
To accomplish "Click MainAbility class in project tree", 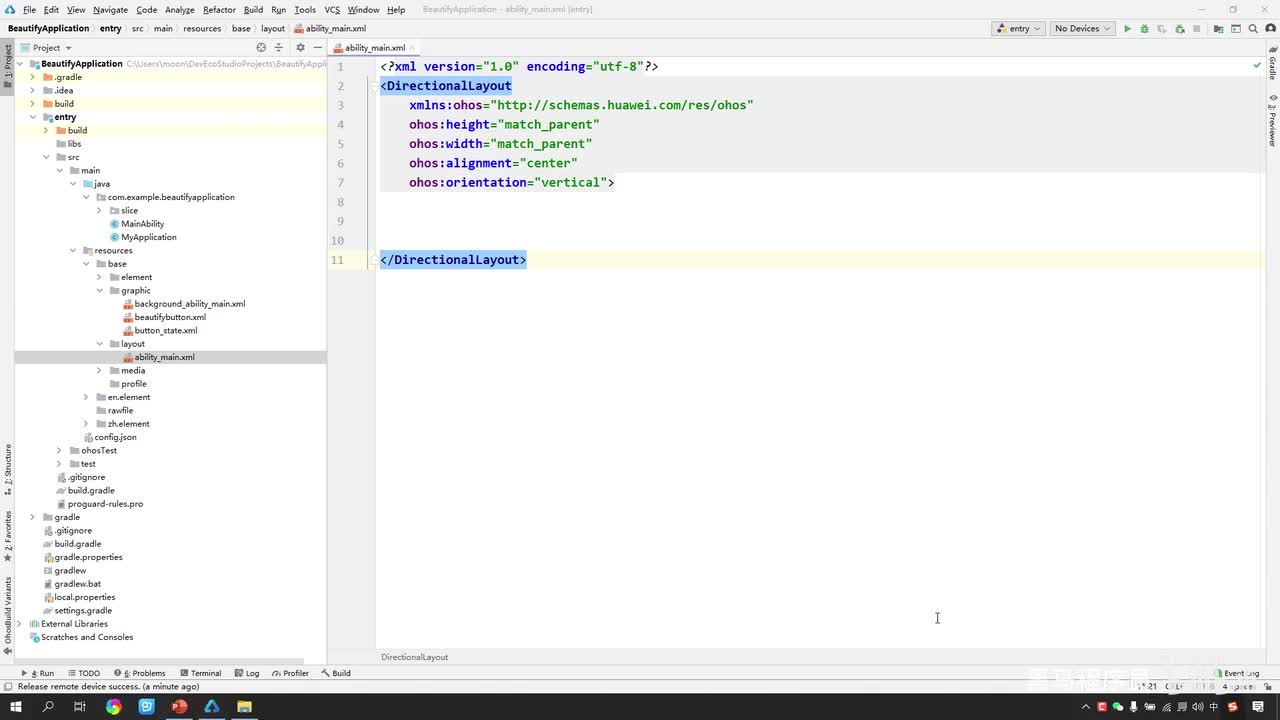I will (142, 224).
